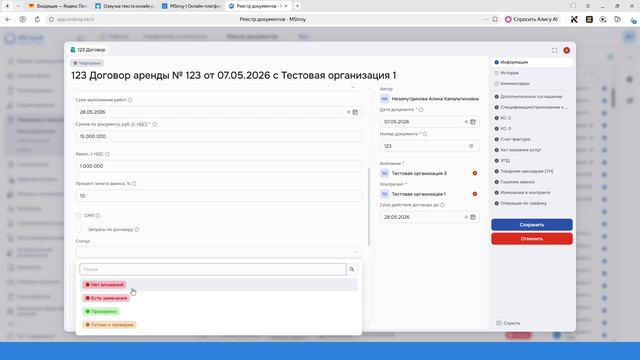Select status "Есть замечания" option
The image size is (640, 360).
pyautogui.click(x=106, y=298)
